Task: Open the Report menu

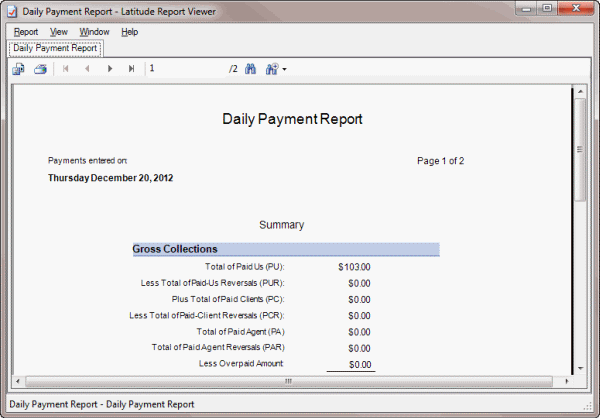Action: point(26,32)
